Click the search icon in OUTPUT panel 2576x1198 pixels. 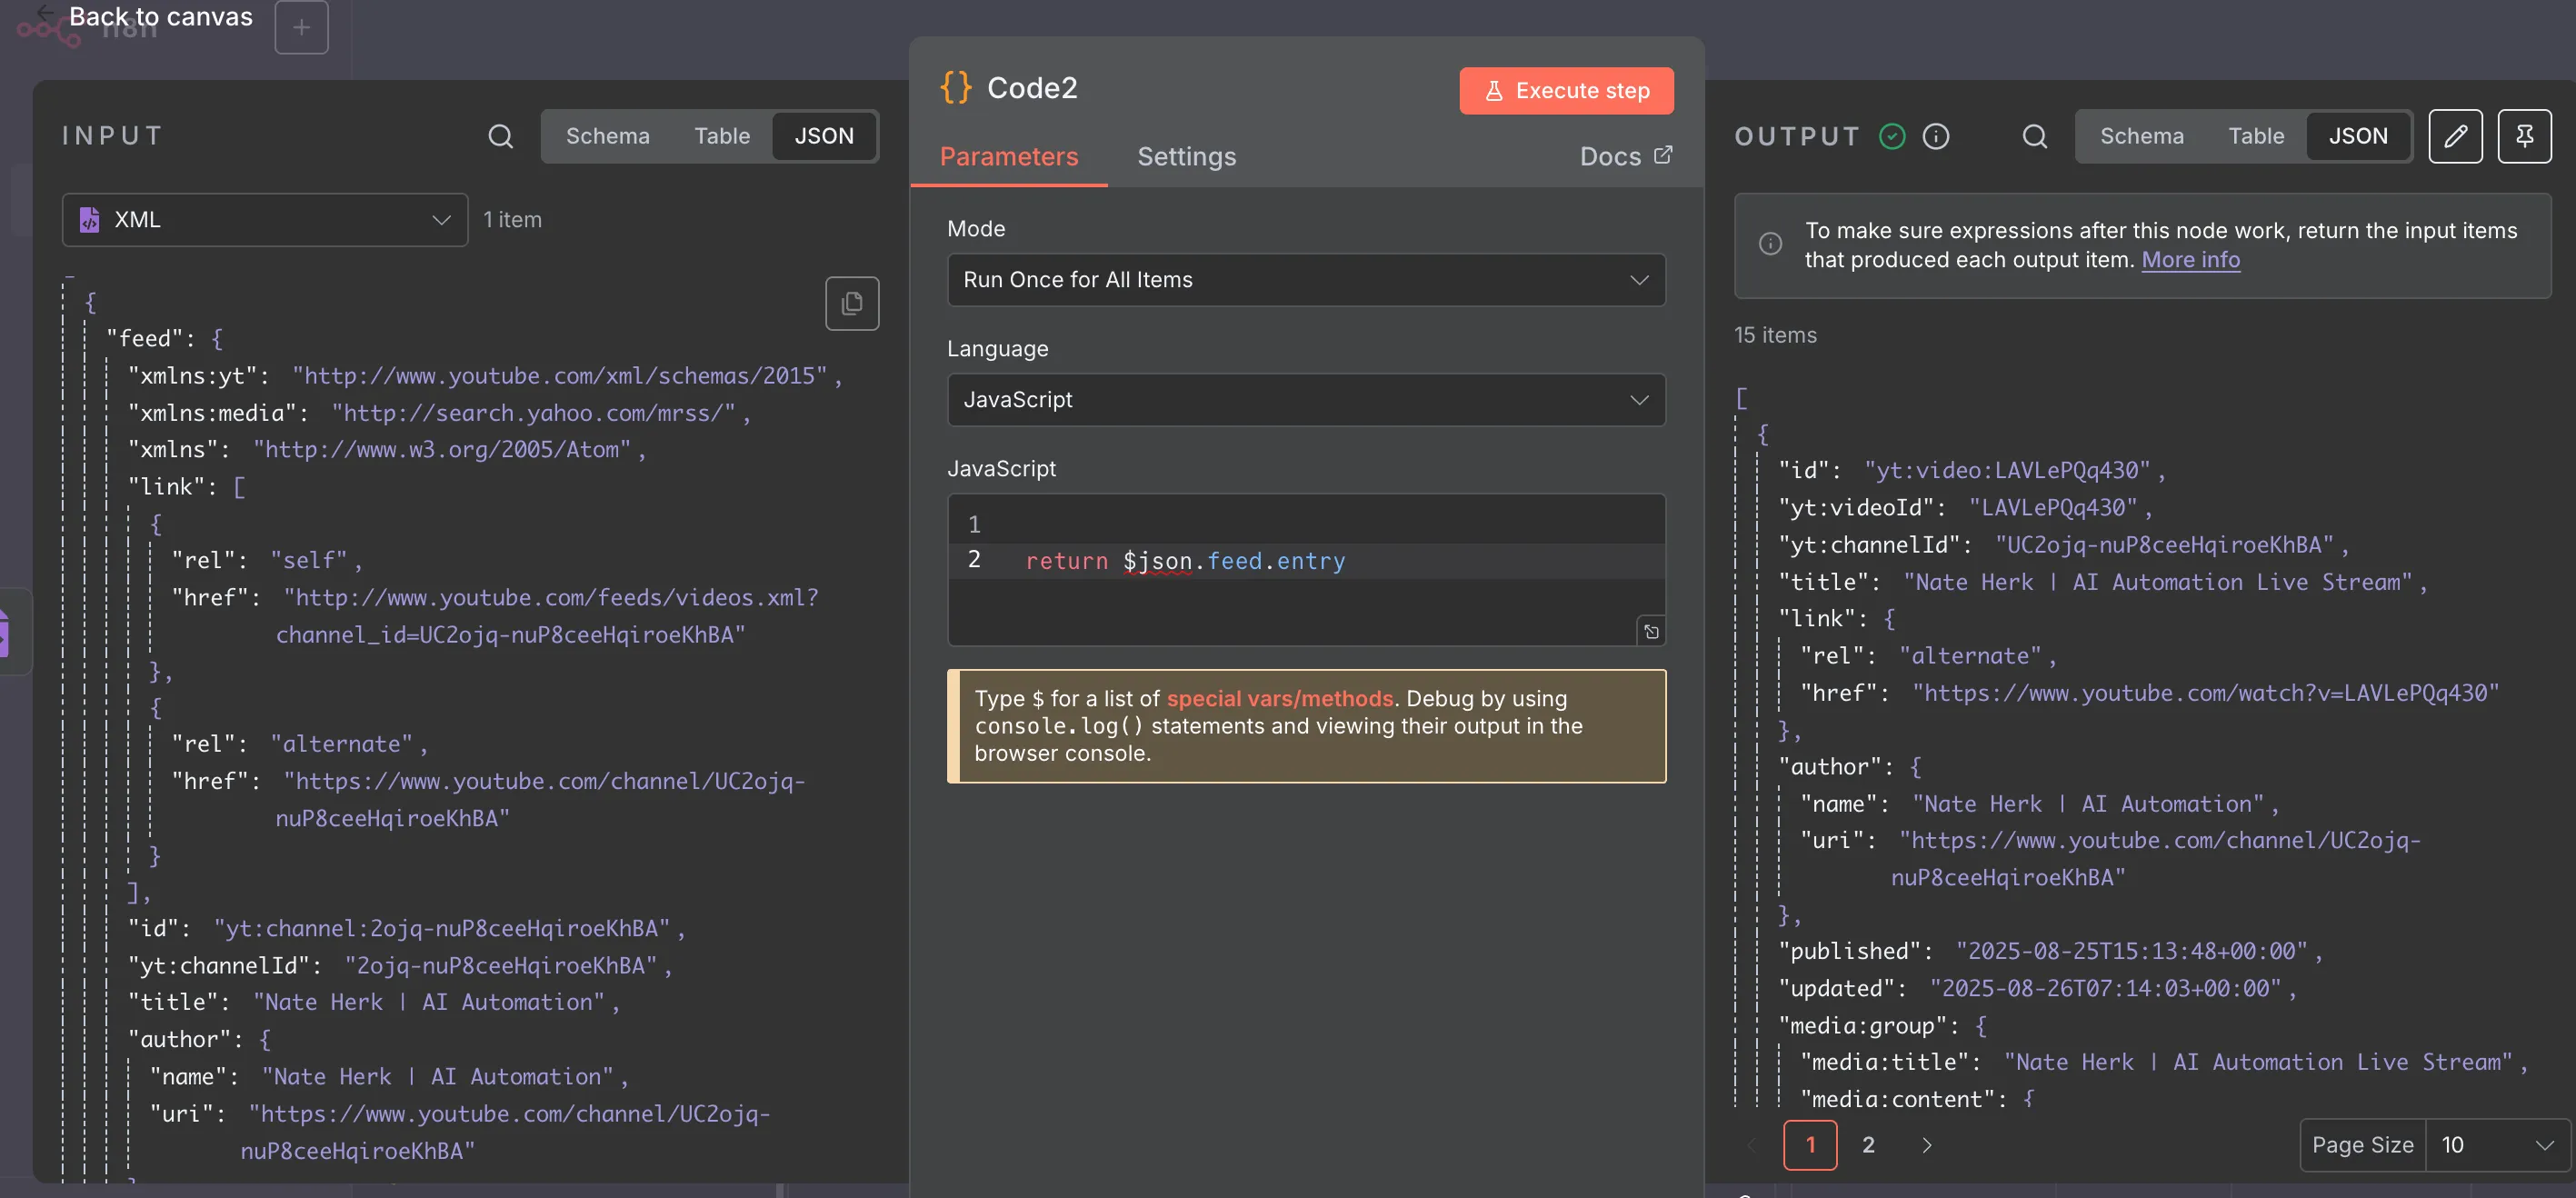pos(2034,136)
